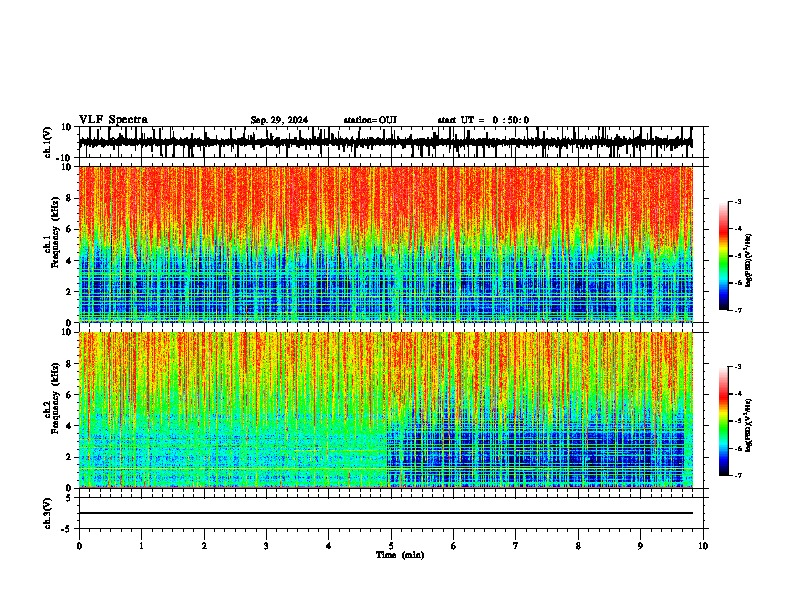The image size is (792, 612).
Task: Click the ch.2 spectrogram color bar
Action: coord(724,421)
